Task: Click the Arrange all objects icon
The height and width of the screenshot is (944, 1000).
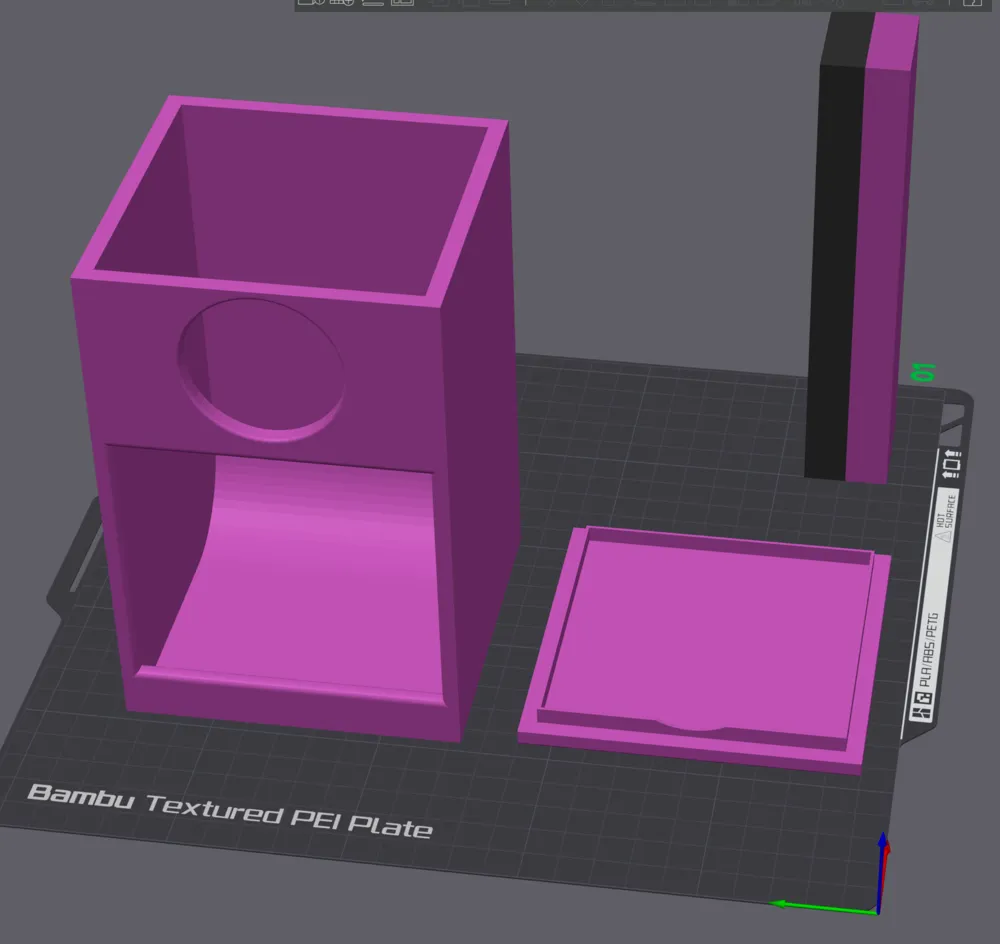Action: (x=402, y=4)
